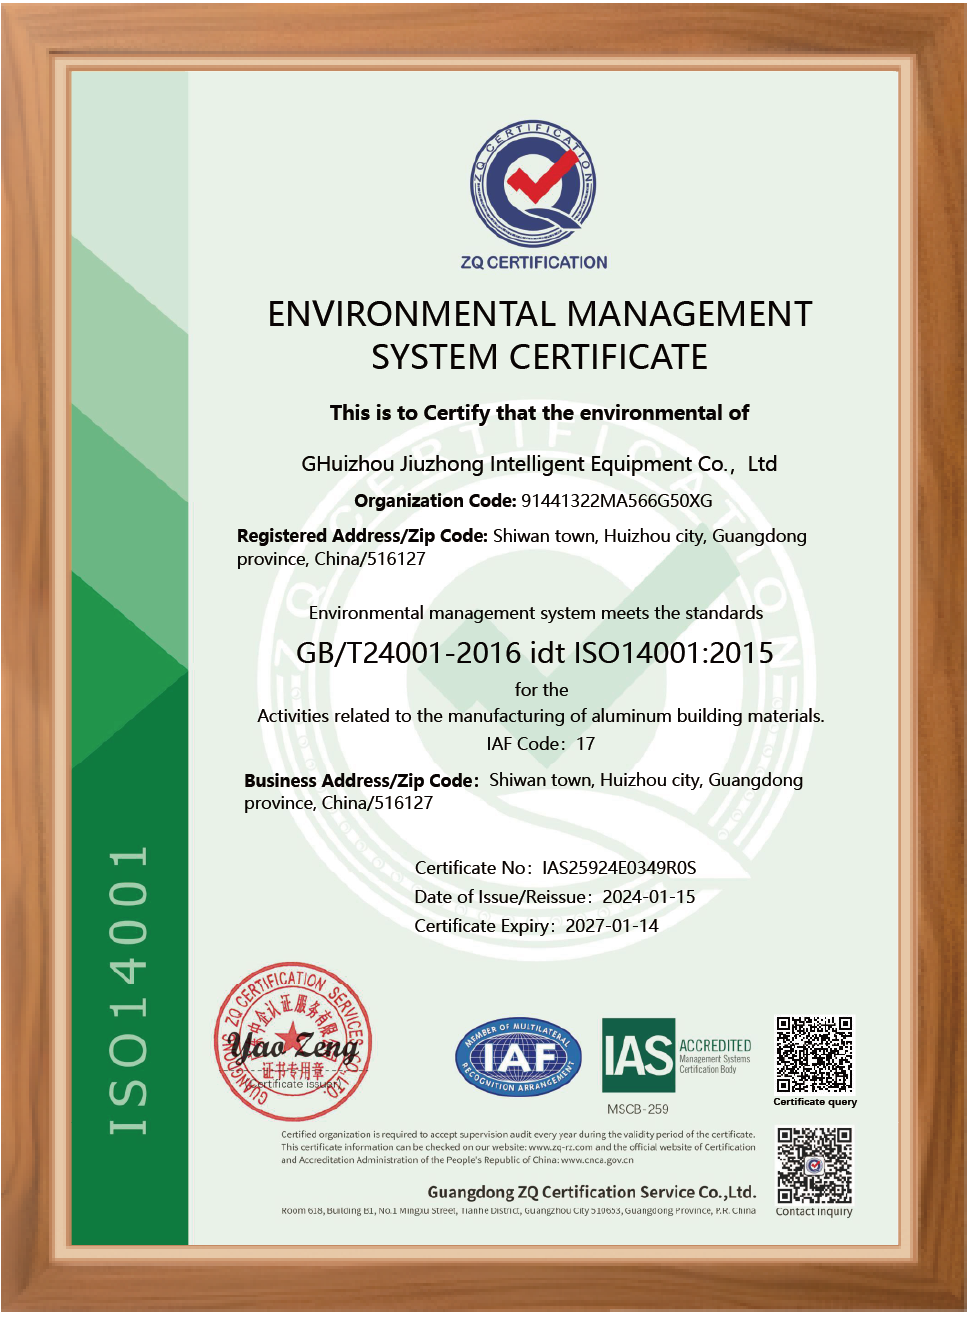Select the Environmental Management System Certificate title
Viewport: 973px width, 1318px height.
pyautogui.click(x=539, y=335)
